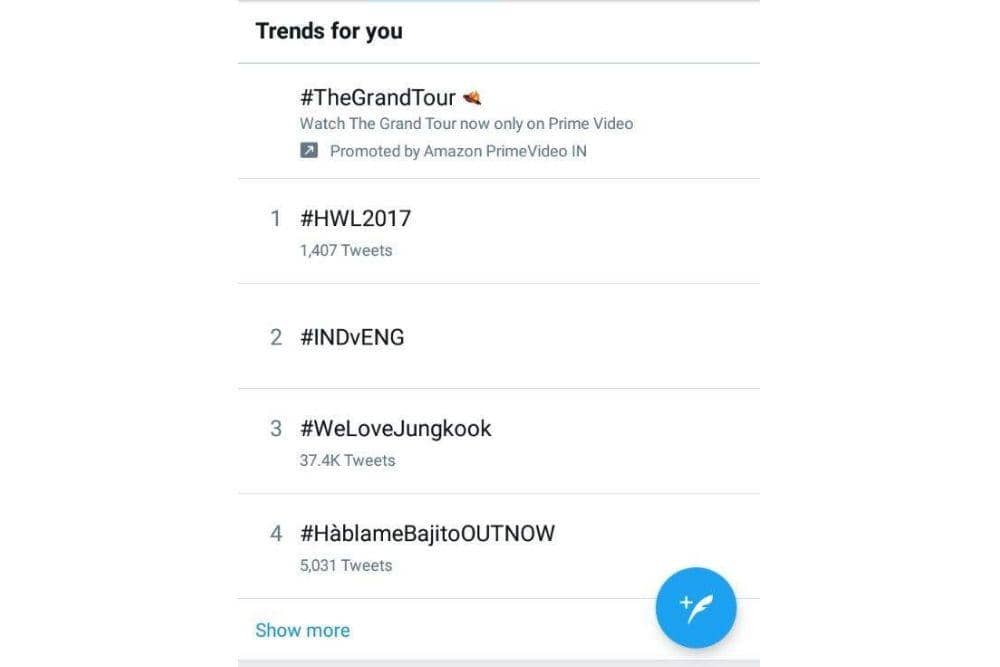The width and height of the screenshot is (1000, 667).
Task: Click rank number 3 in trends
Action: tap(276, 429)
